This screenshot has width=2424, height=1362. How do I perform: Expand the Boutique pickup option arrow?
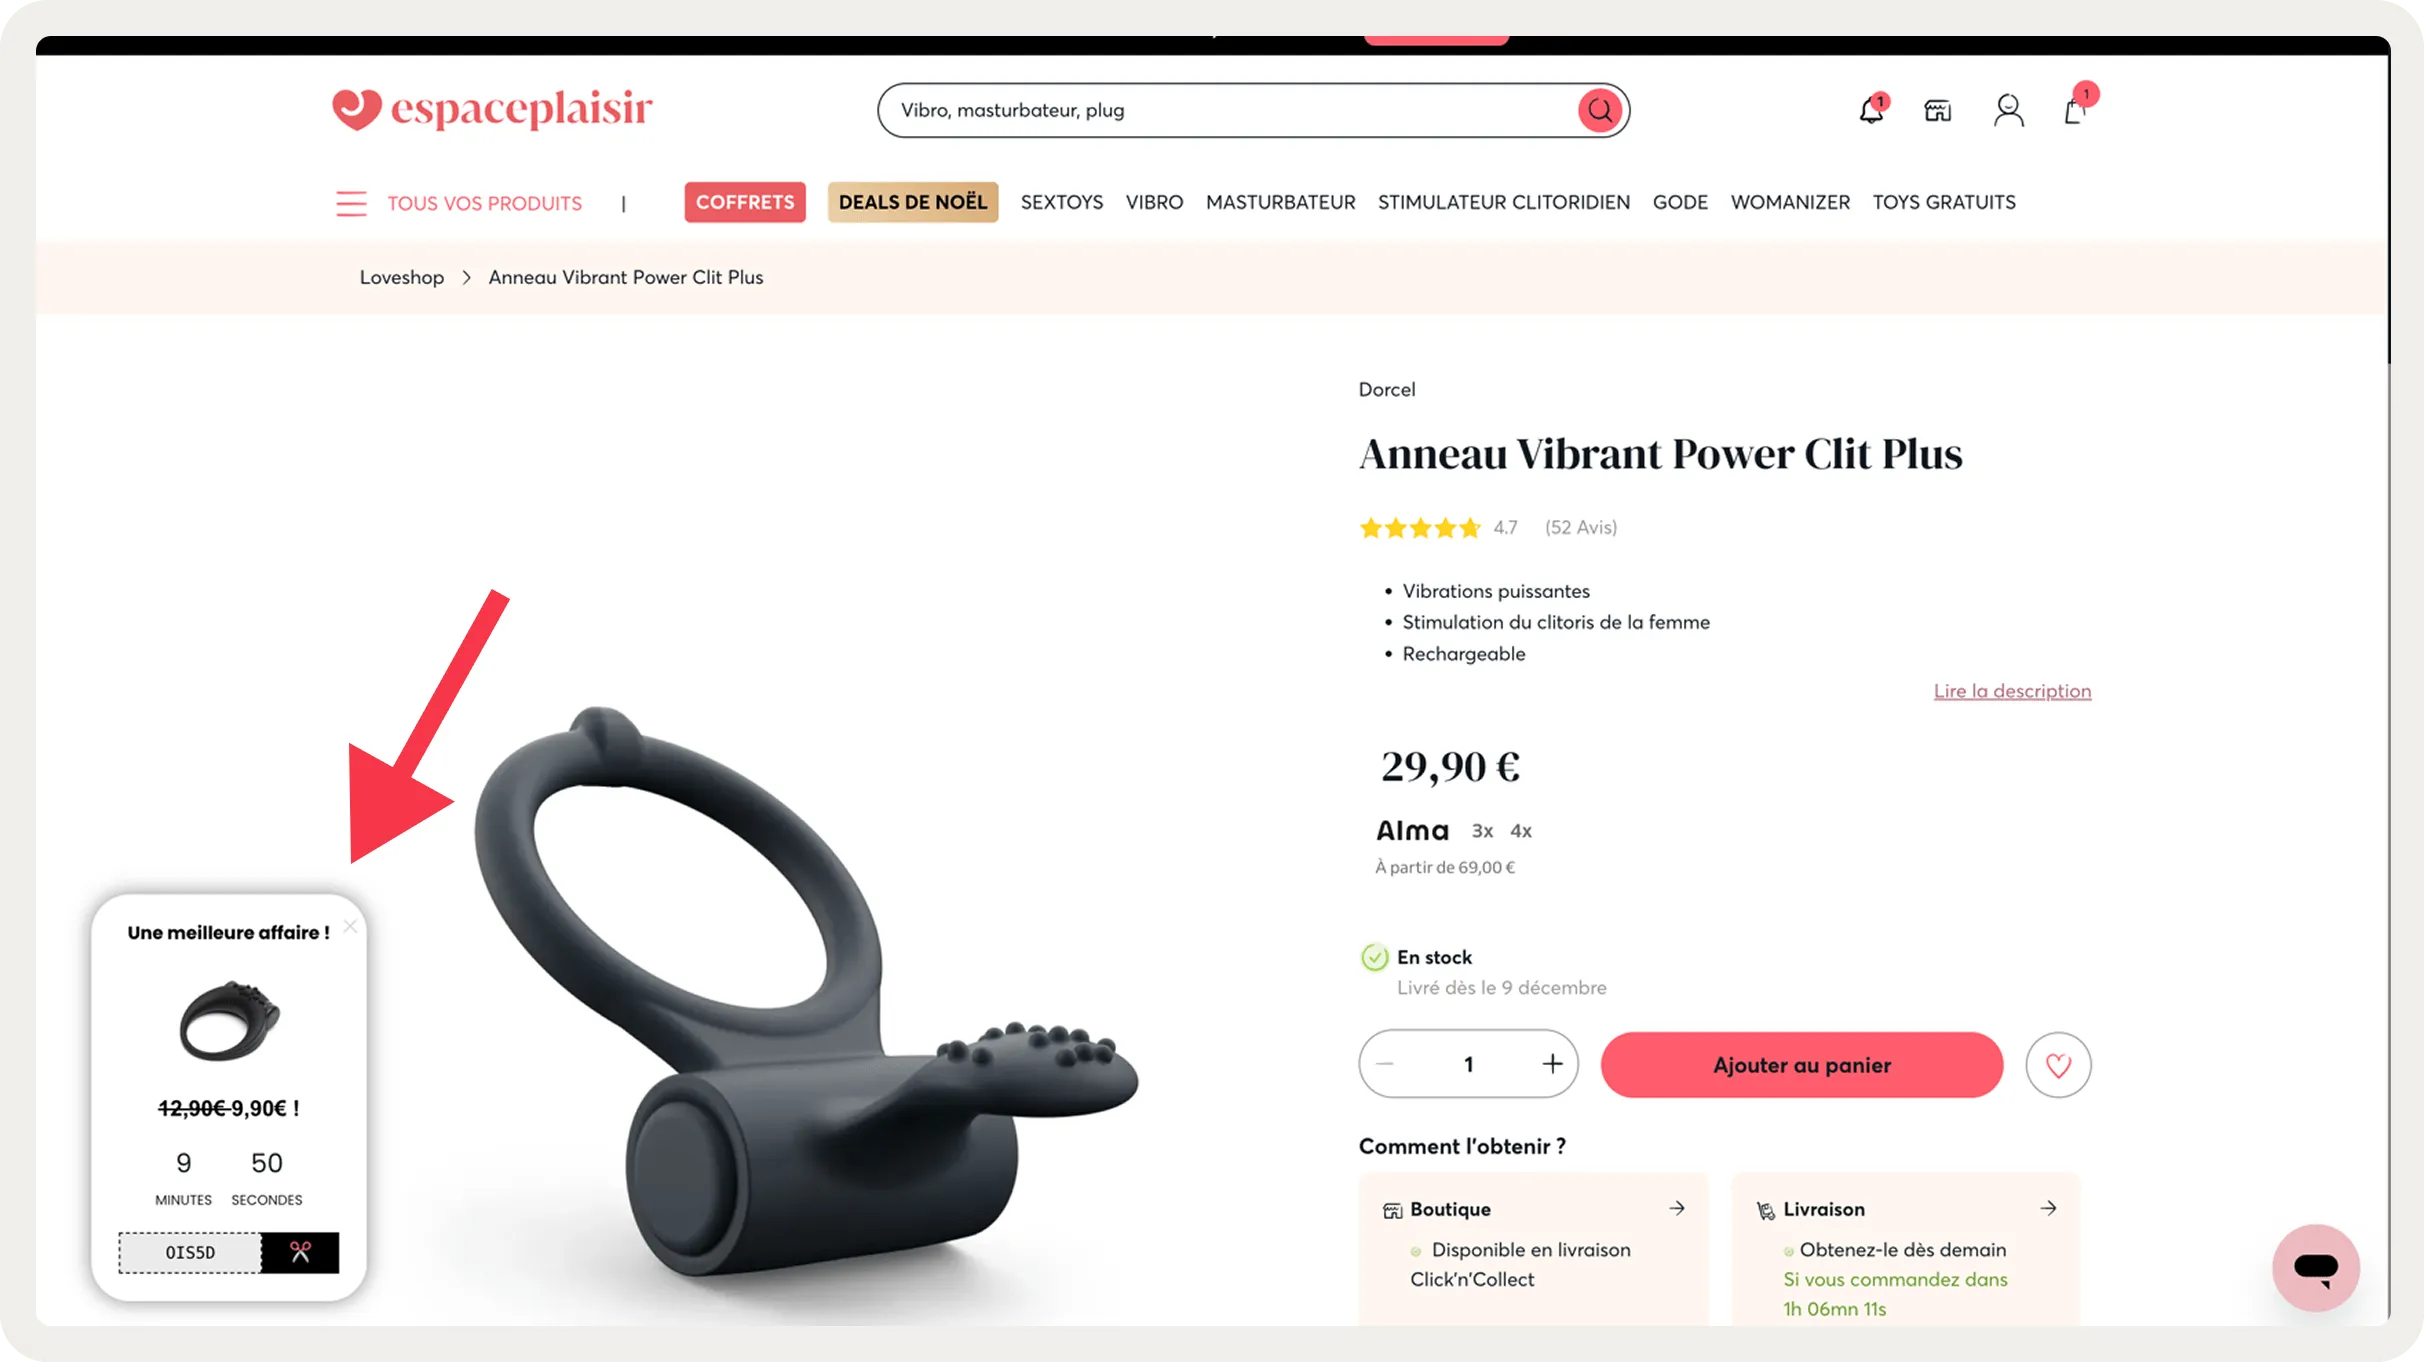pyautogui.click(x=1677, y=1208)
